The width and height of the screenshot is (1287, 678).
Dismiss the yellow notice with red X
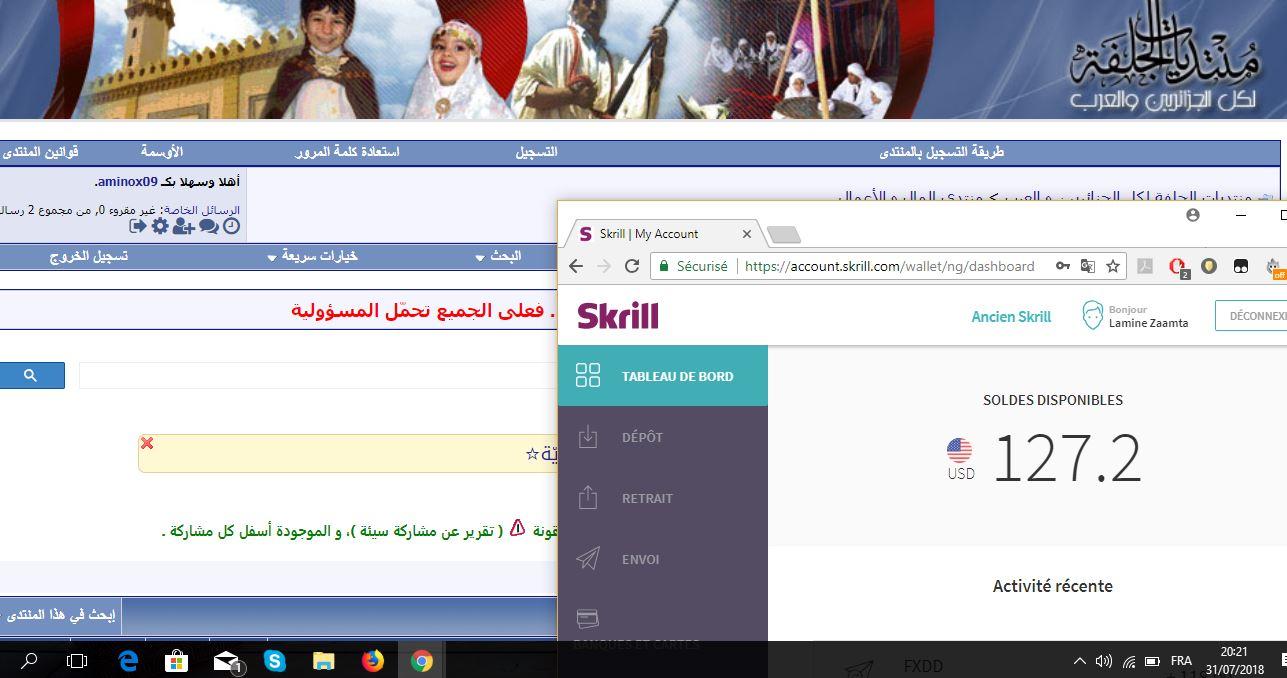147,443
